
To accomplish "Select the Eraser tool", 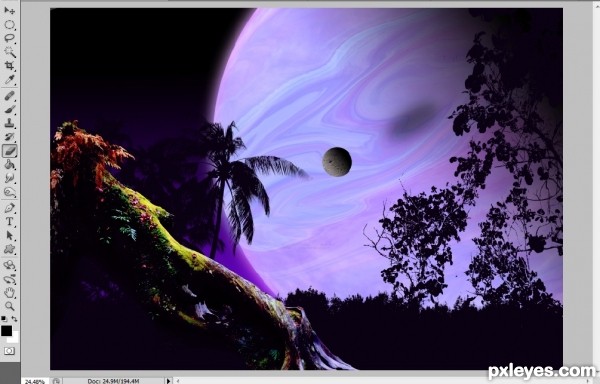I will coord(10,151).
